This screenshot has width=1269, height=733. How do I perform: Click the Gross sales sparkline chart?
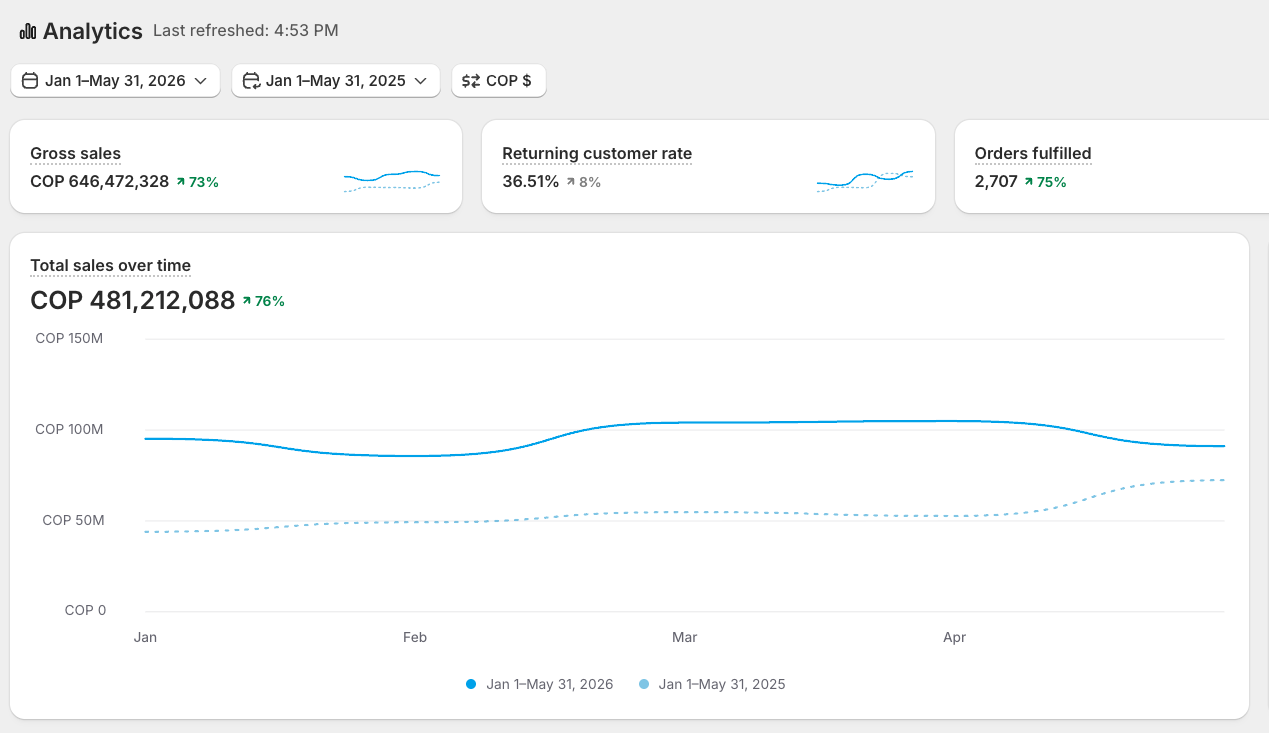click(x=392, y=180)
